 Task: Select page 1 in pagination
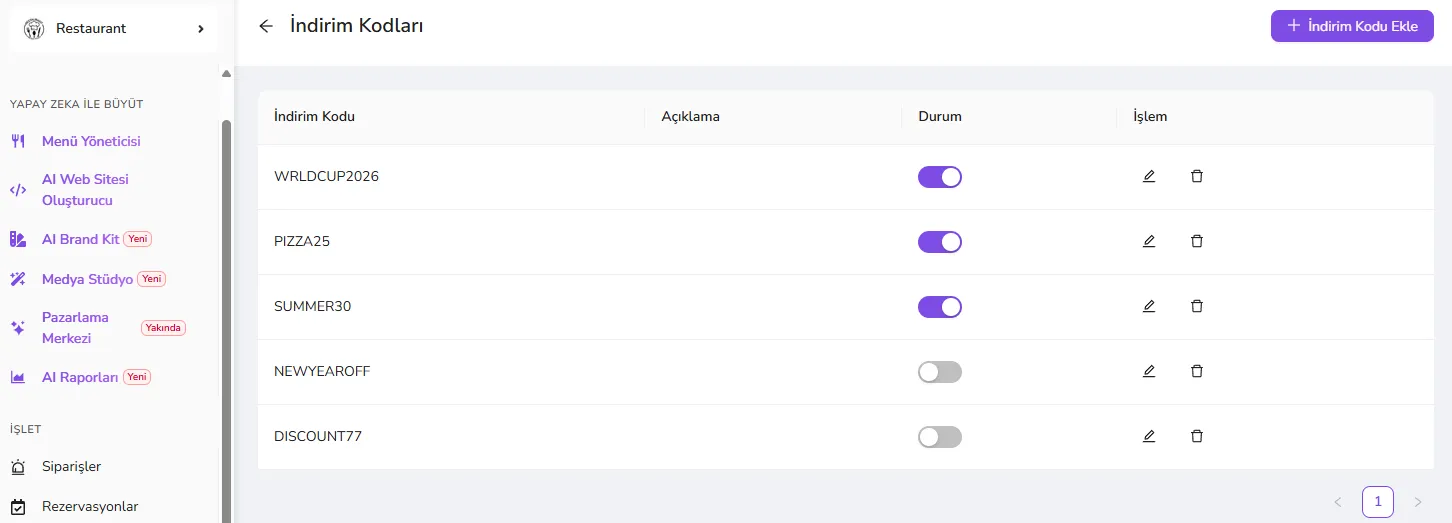pos(1378,502)
